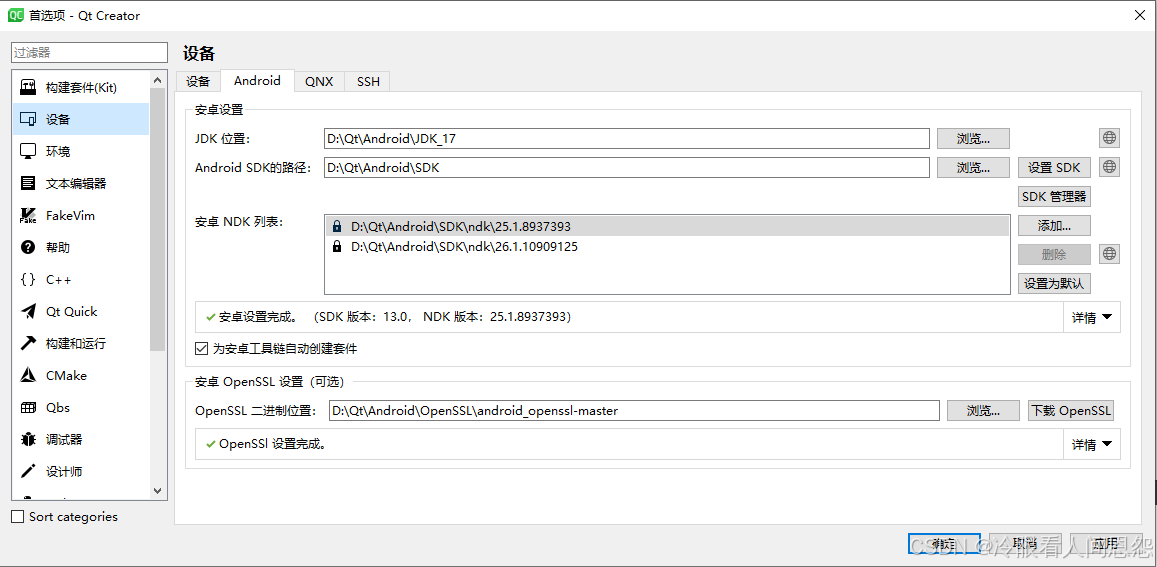Click the 删除 NDK button
This screenshot has width=1157, height=567.
pyautogui.click(x=1054, y=255)
